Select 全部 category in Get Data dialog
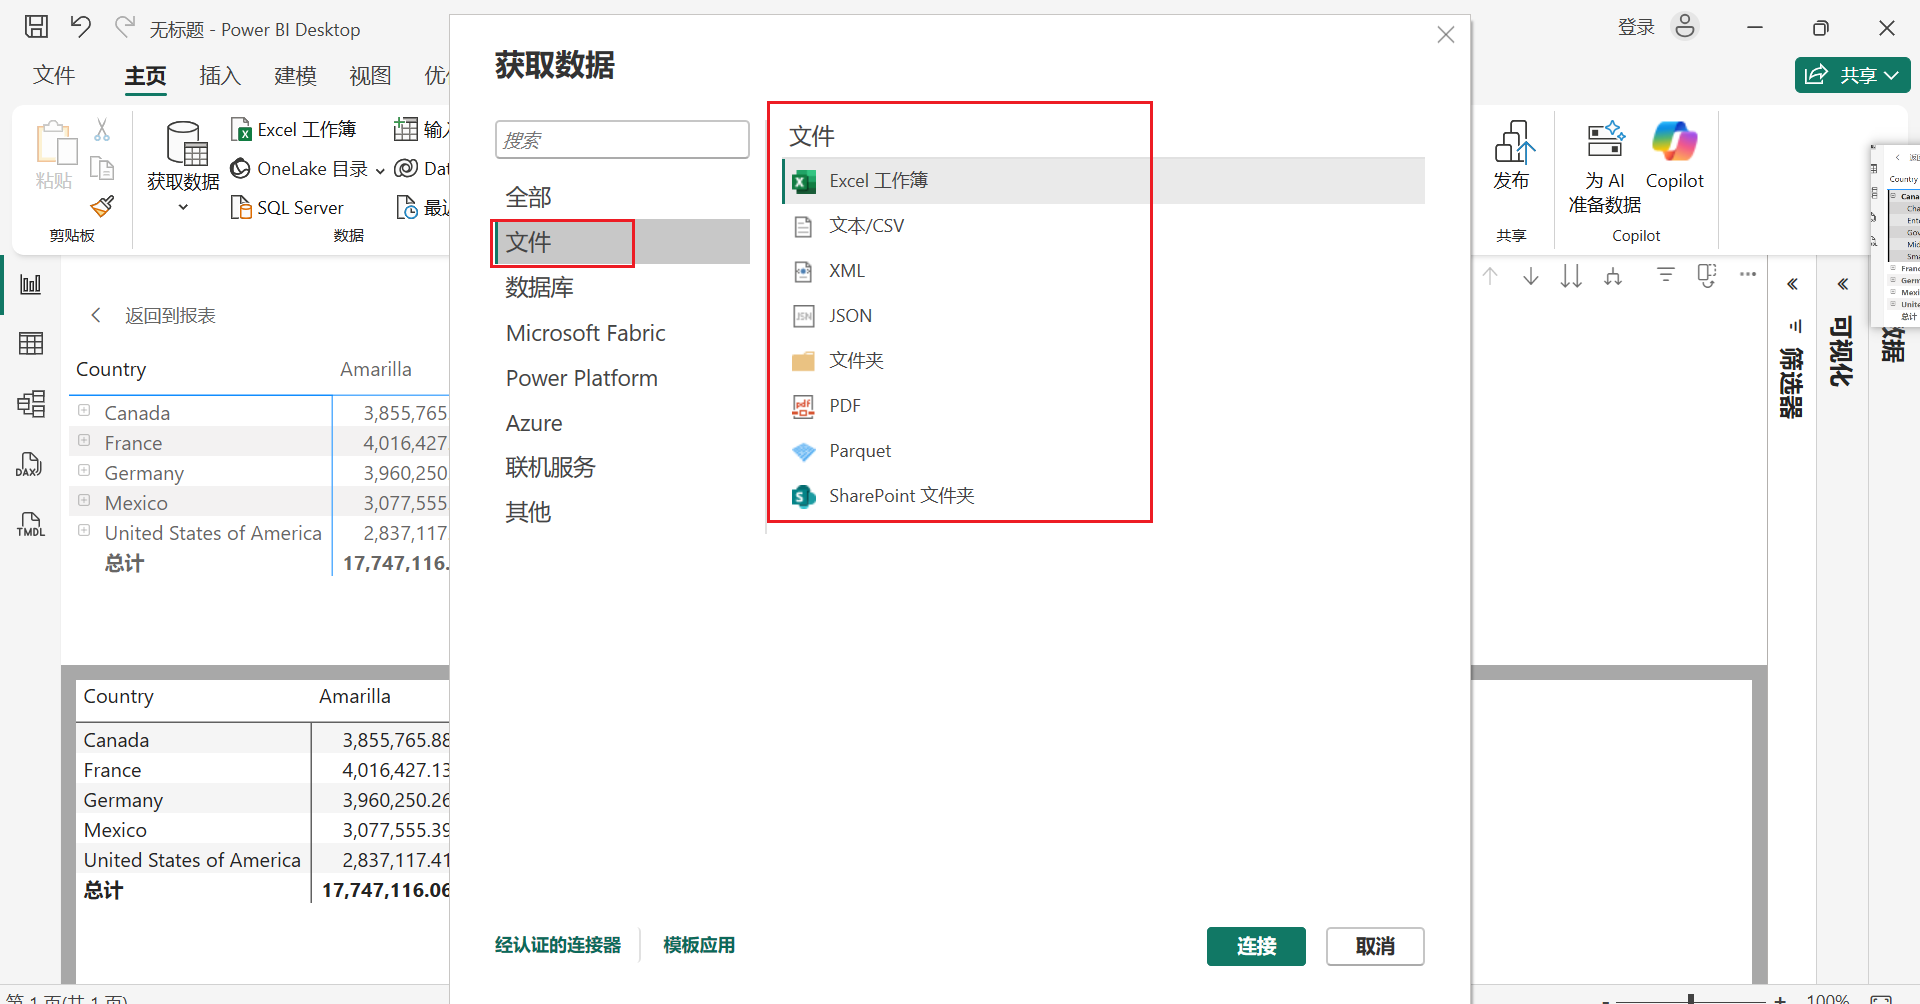This screenshot has width=1920, height=1004. 622,197
